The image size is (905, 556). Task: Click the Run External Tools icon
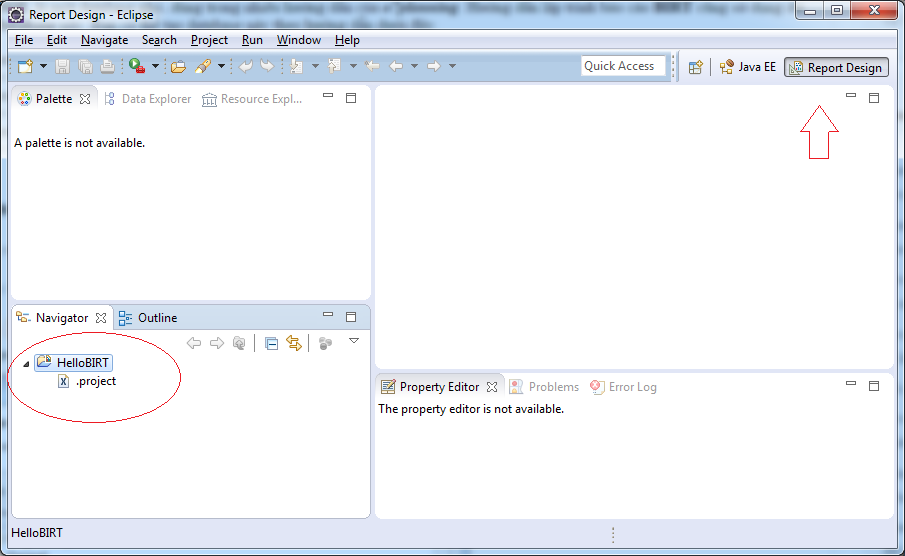[x=137, y=66]
